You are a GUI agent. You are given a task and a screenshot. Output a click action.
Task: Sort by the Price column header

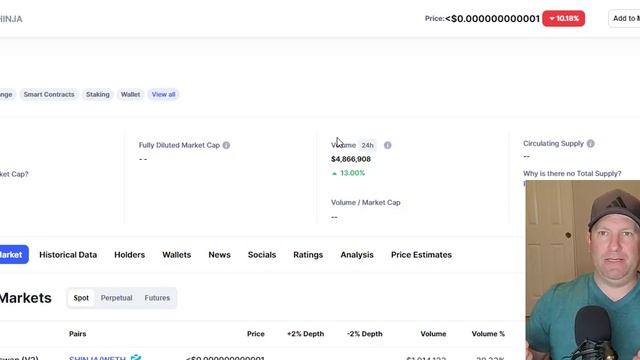click(256, 334)
